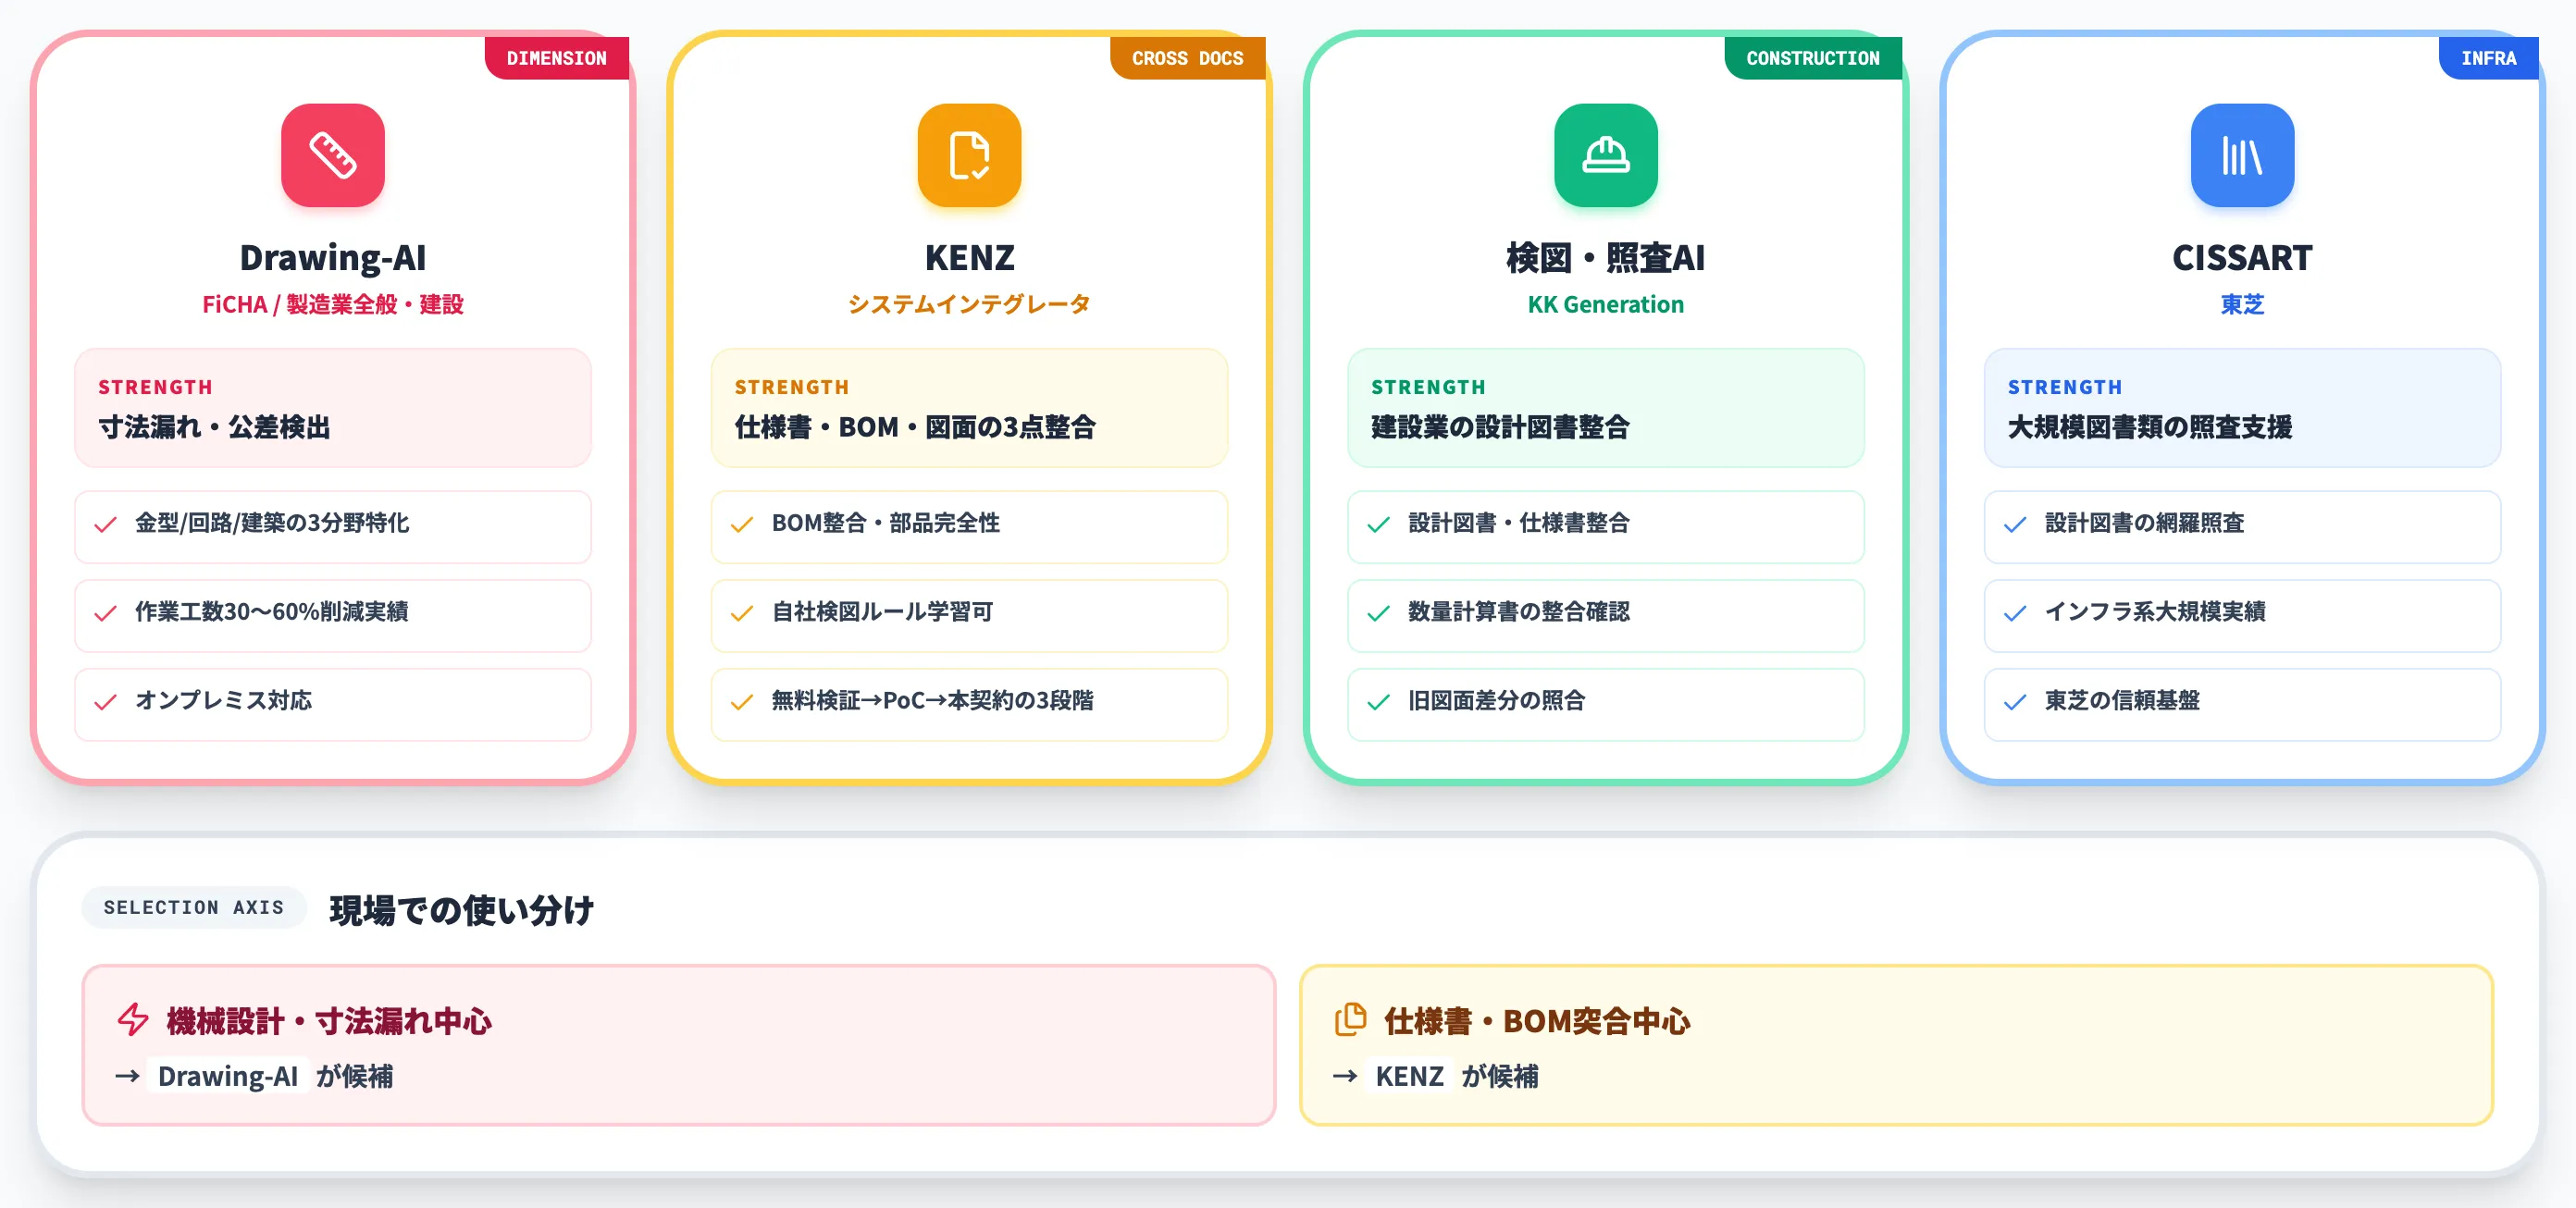Click the copy documents icon beside 仕様書・BOM突合中心
The height and width of the screenshot is (1208, 2576).
[x=1351, y=1020]
